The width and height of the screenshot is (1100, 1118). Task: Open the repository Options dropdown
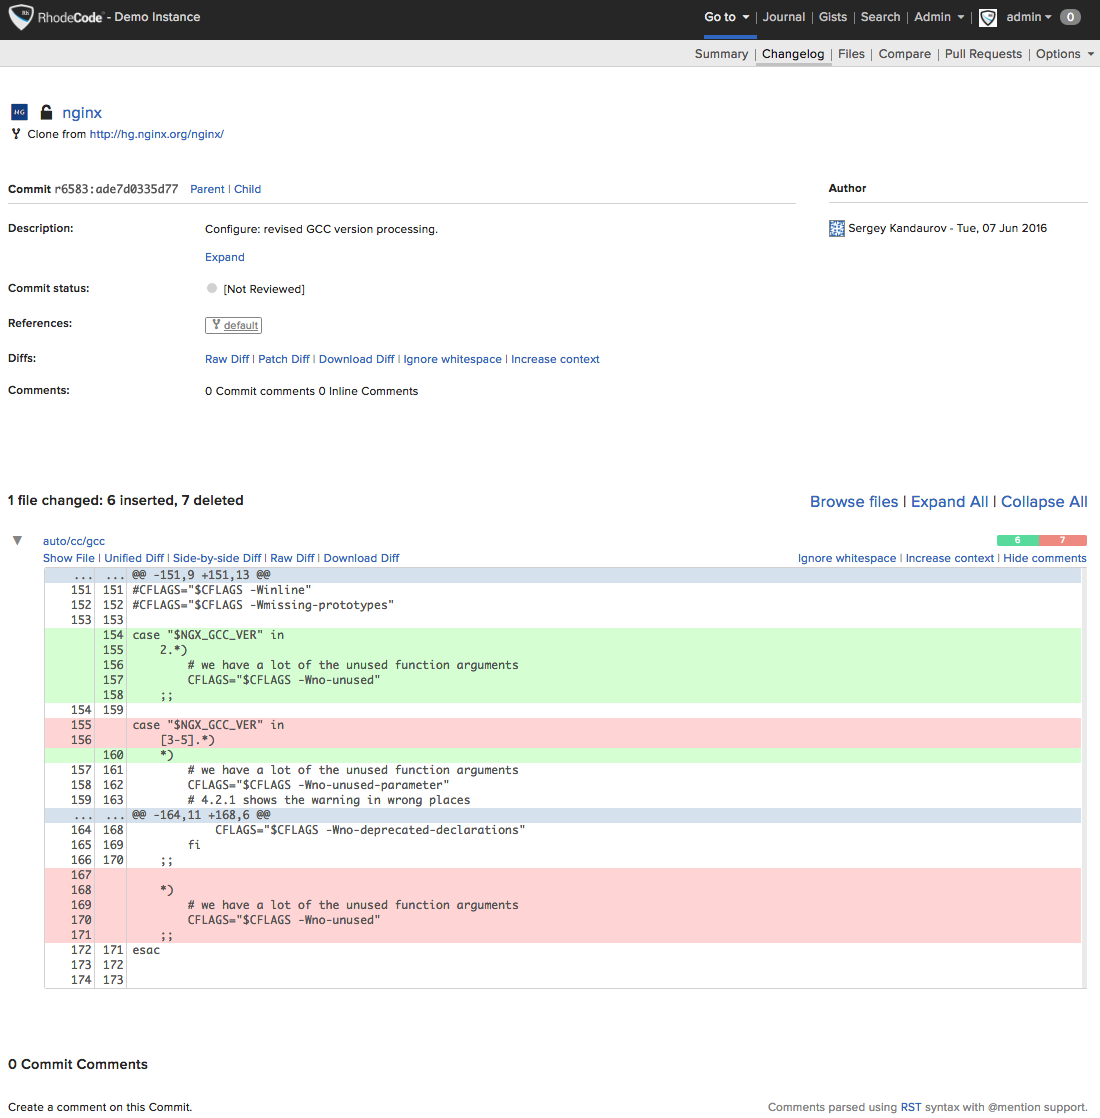point(1064,54)
